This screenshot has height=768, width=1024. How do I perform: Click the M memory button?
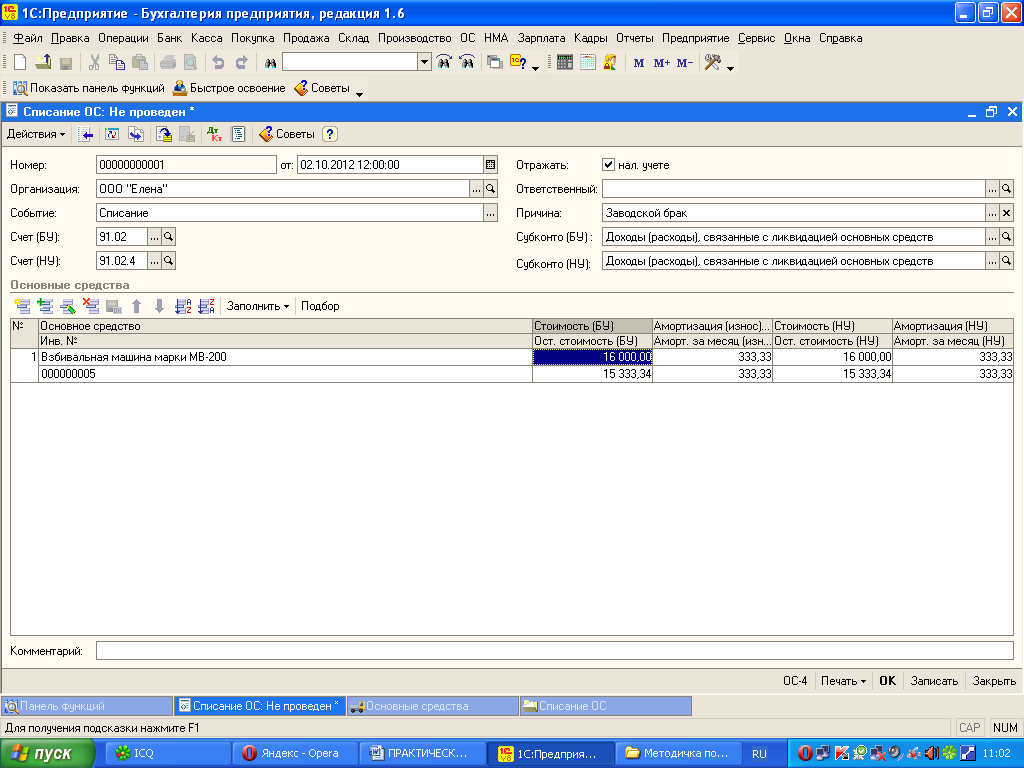tap(639, 63)
